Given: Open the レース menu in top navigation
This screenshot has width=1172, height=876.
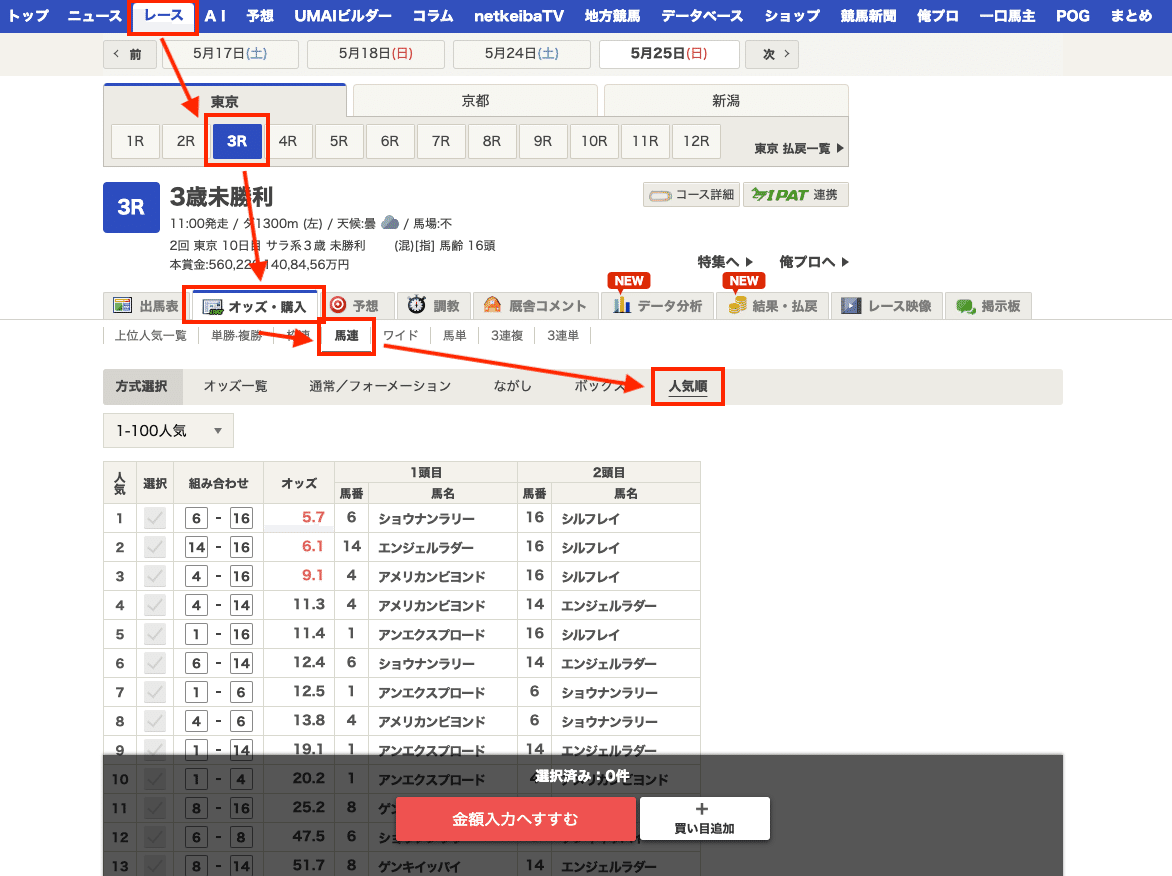Looking at the screenshot, I should [163, 16].
